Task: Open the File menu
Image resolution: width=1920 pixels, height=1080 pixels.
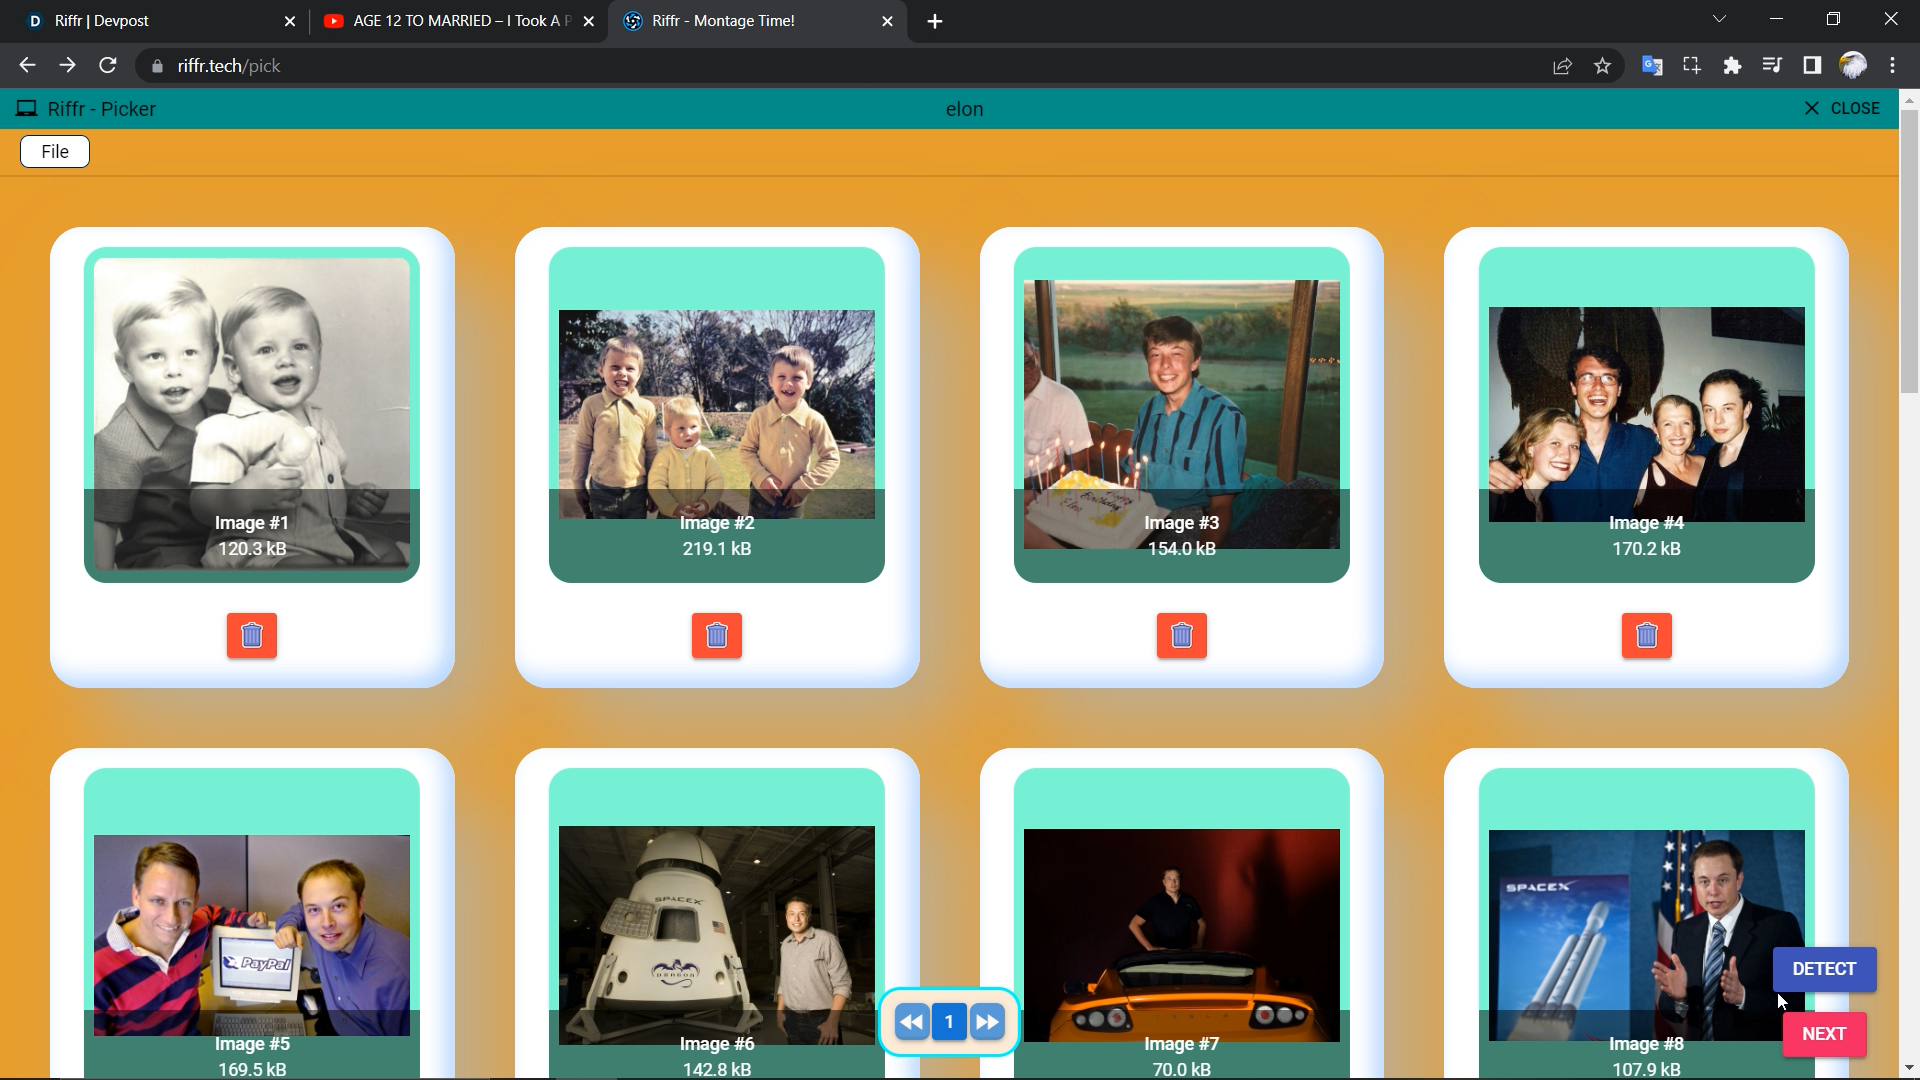Action: pyautogui.click(x=55, y=152)
